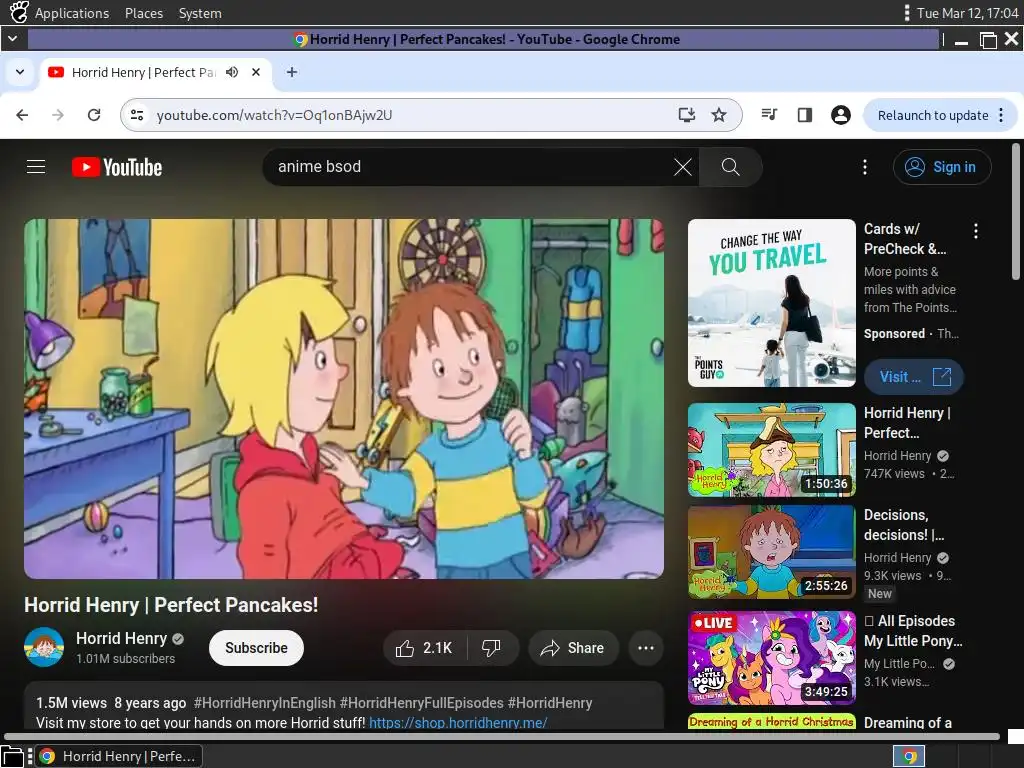1024x768 pixels.
Task: Open Horrid Henry channel avatar
Action: pyautogui.click(x=44, y=647)
